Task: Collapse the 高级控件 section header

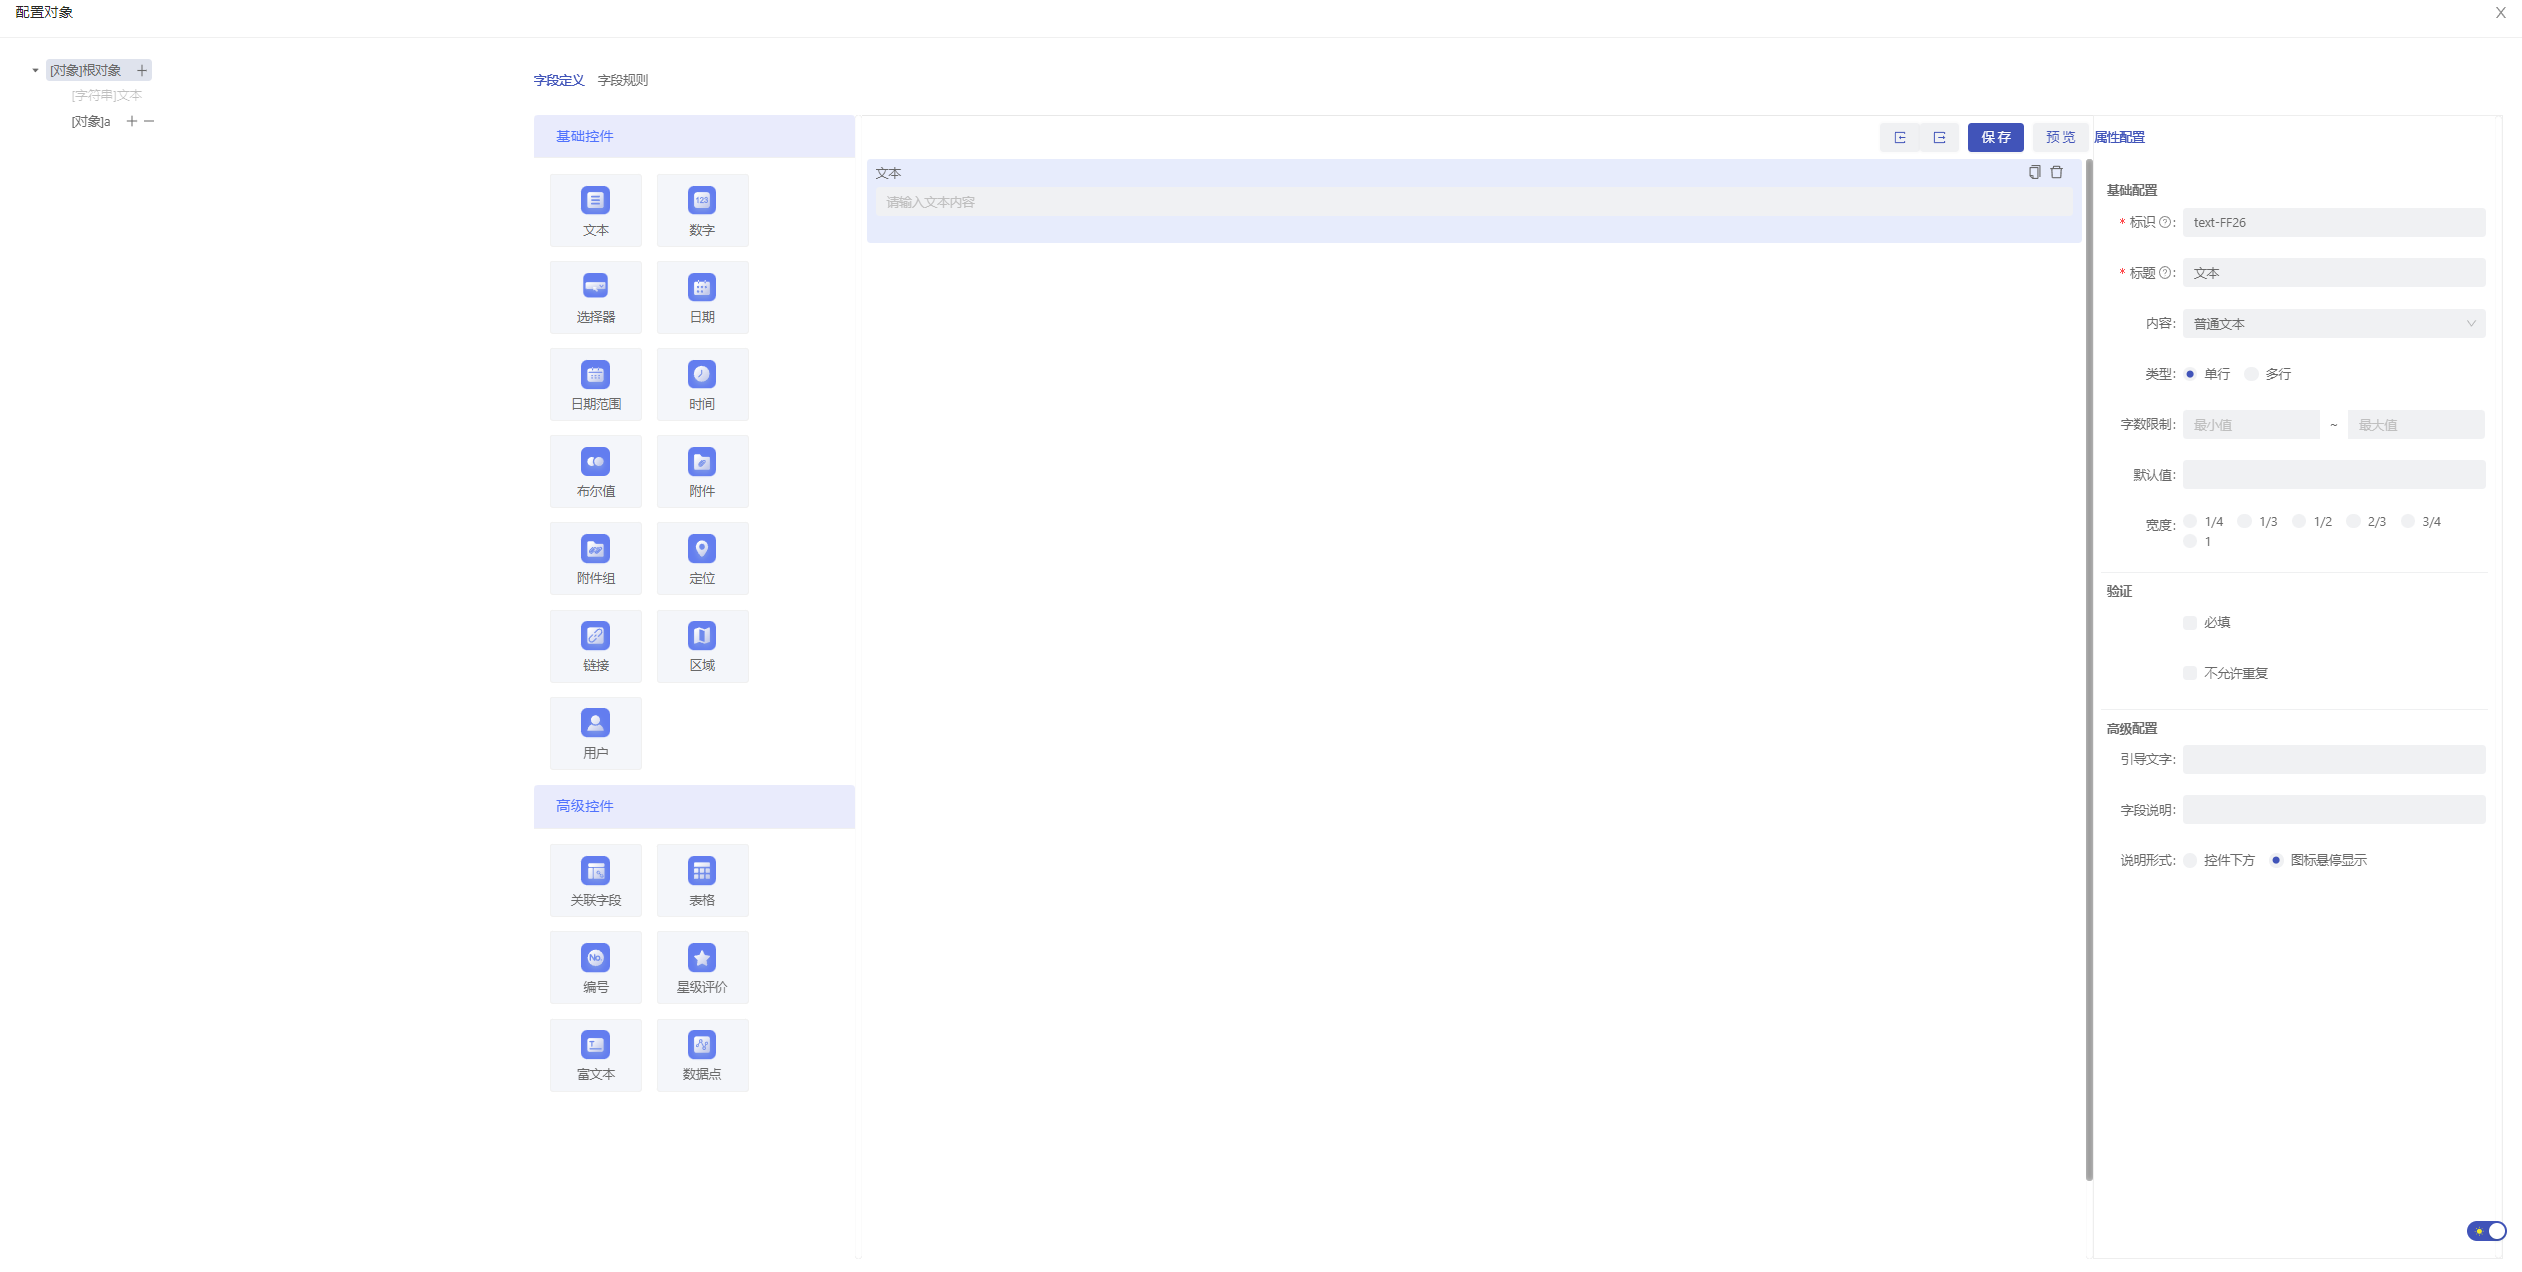Action: pos(694,806)
